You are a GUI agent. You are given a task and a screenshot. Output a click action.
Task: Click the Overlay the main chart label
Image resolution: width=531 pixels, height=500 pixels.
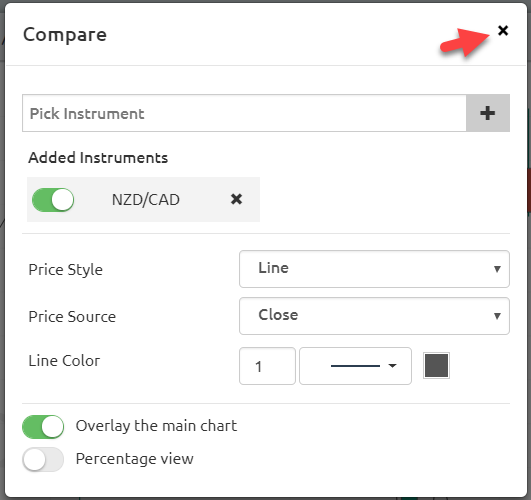[156, 426]
